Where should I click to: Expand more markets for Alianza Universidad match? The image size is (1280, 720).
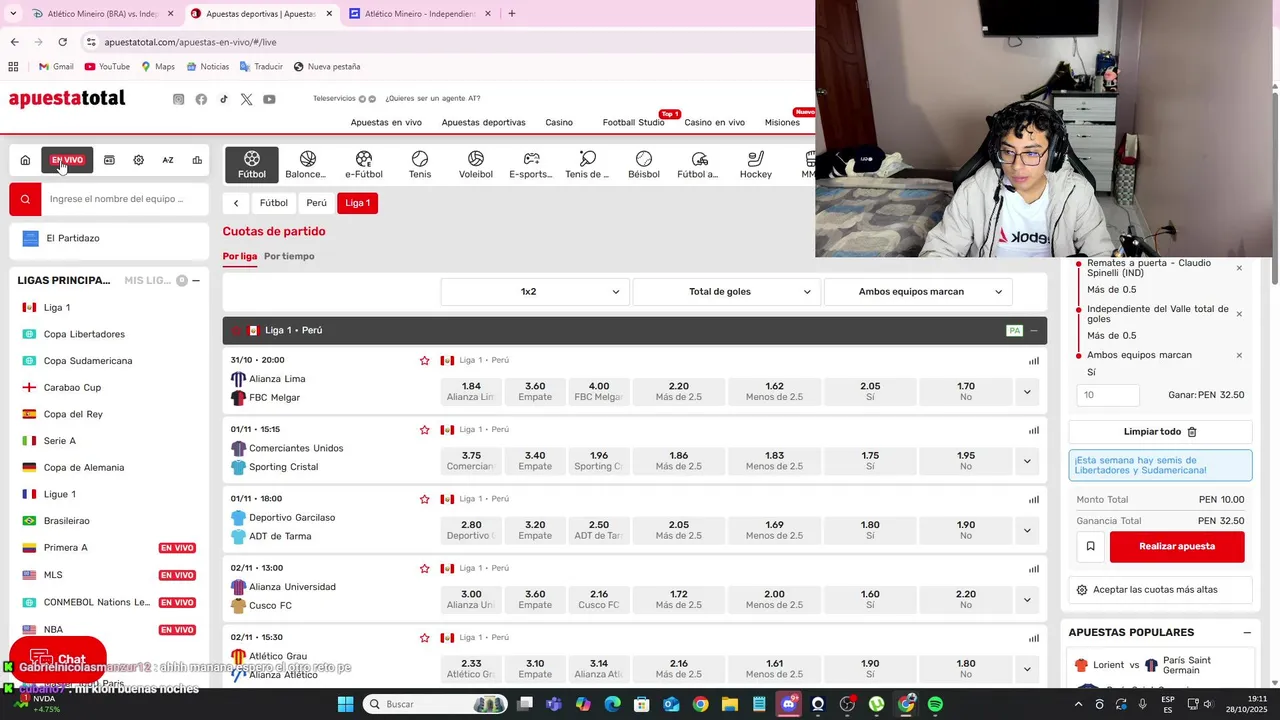tap(1026, 600)
